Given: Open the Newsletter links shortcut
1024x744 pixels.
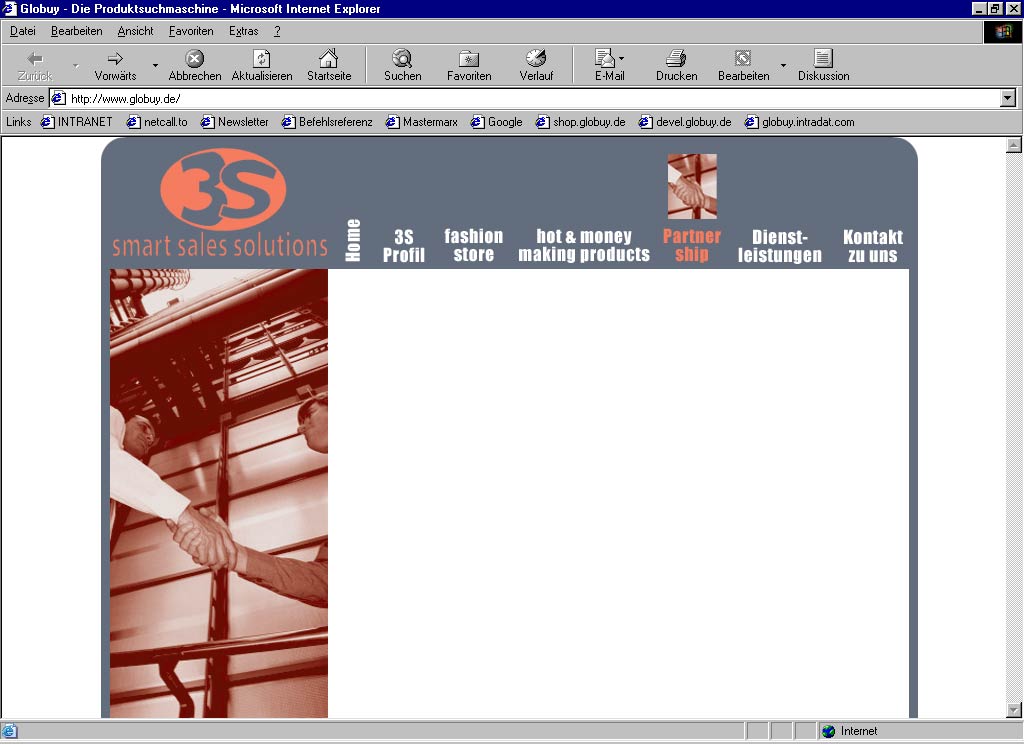Looking at the screenshot, I should coord(234,122).
